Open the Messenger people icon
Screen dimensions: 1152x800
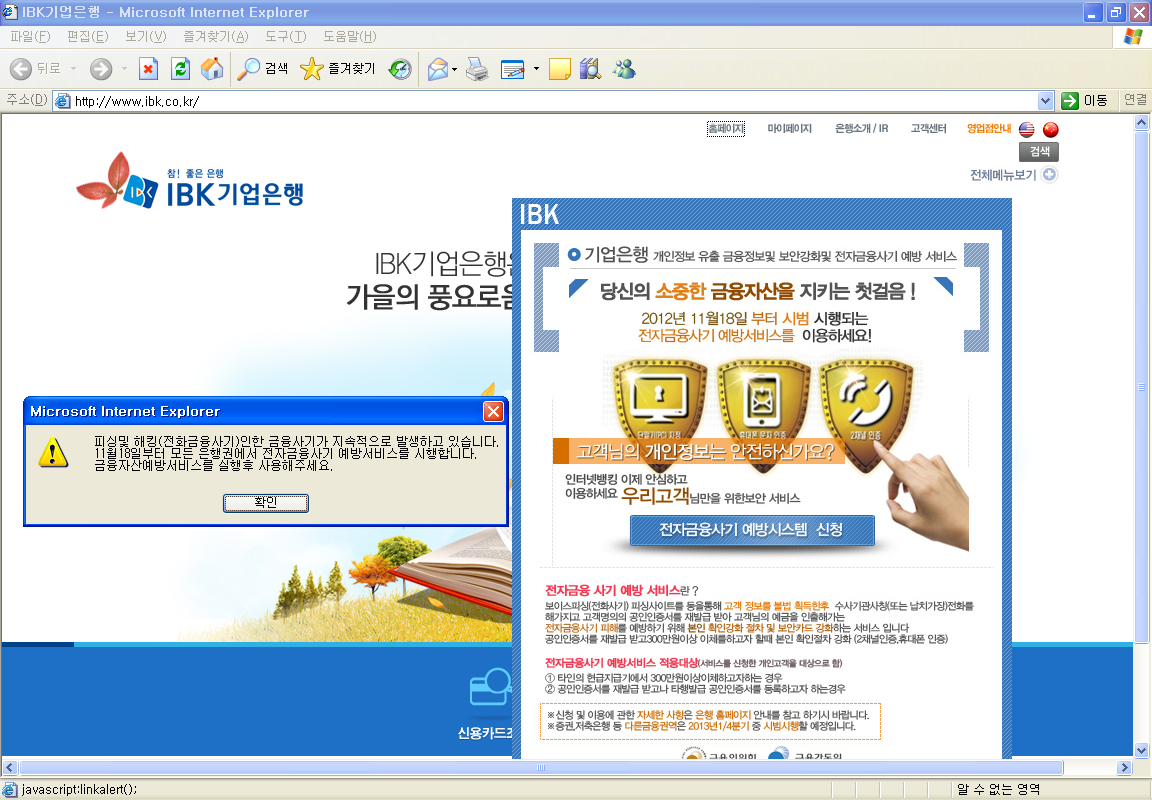(624, 69)
